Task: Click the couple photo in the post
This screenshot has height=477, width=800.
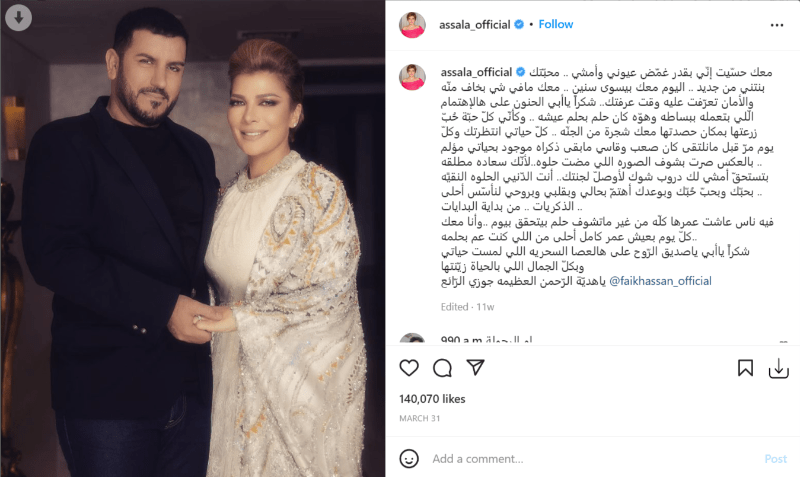Action: coord(193,238)
